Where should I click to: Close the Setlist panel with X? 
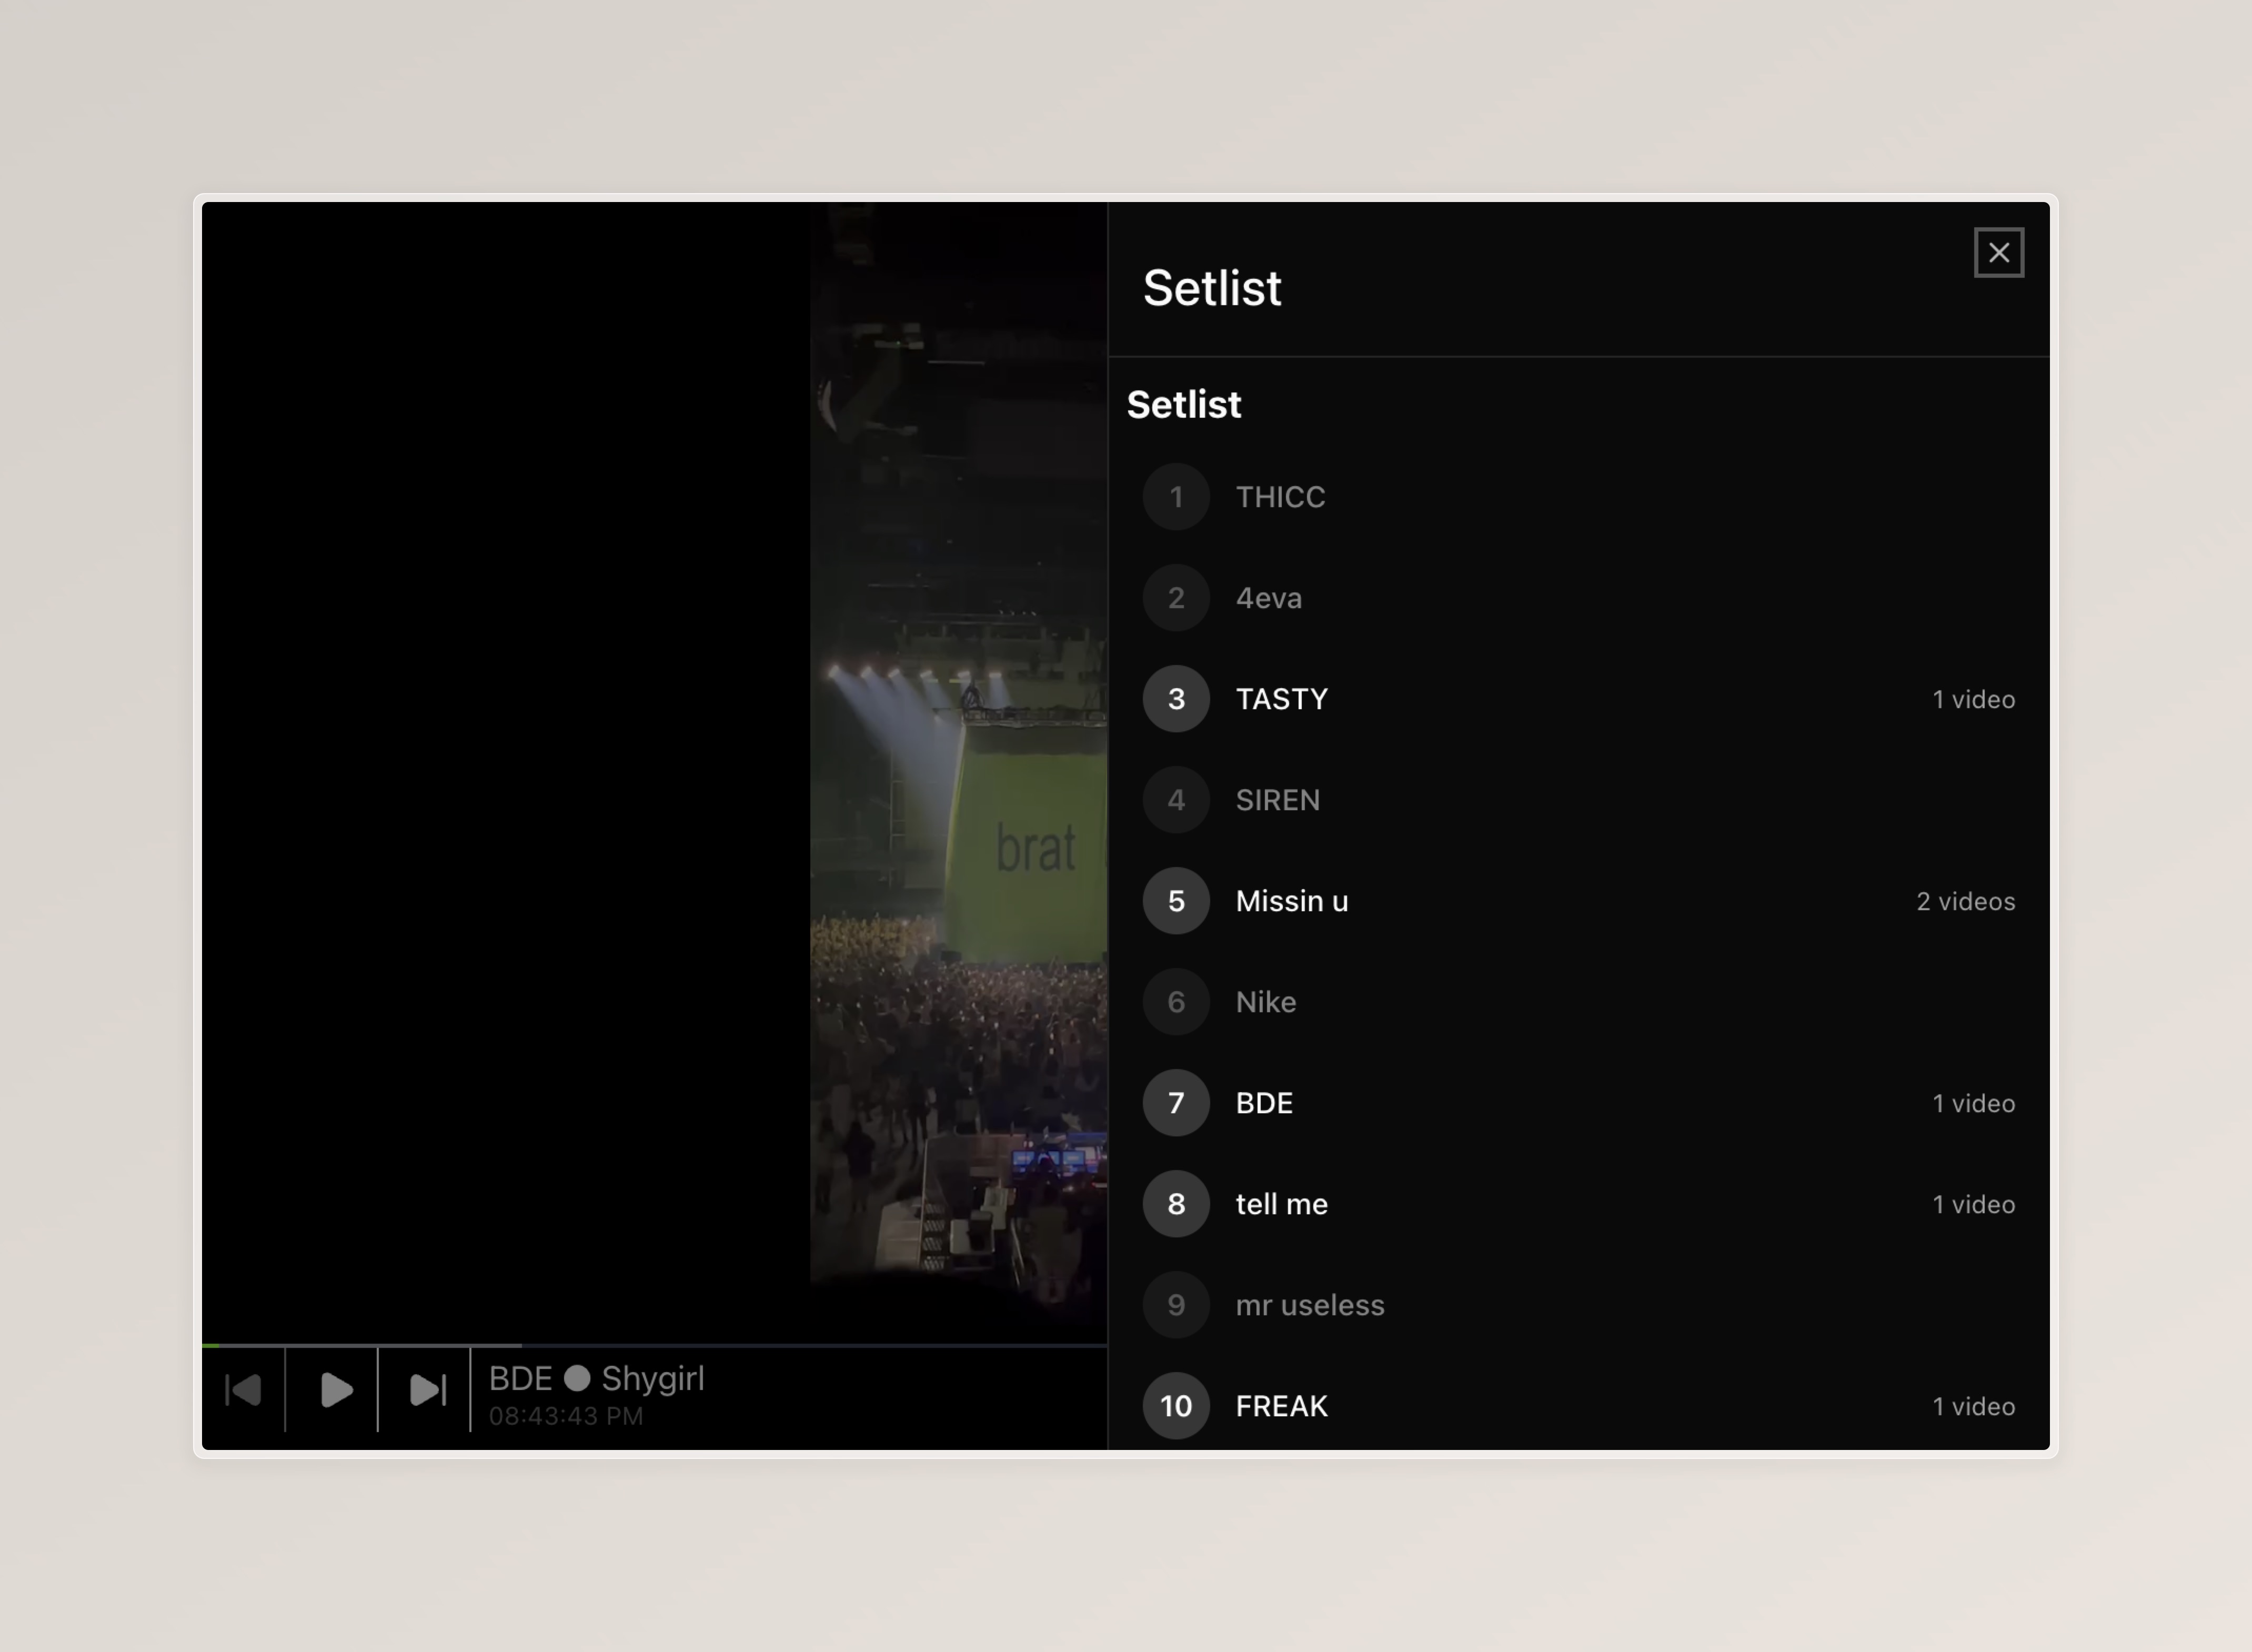pyautogui.click(x=1997, y=252)
